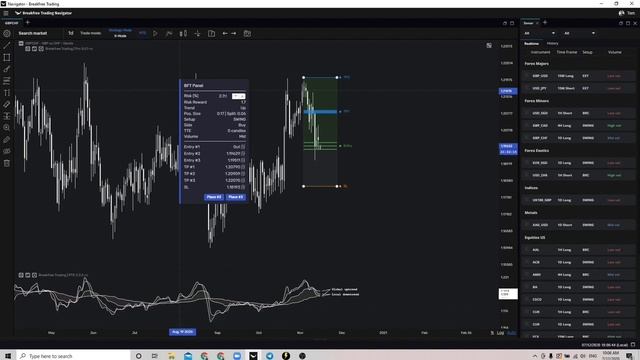Click the orange SL line on chart
Viewport: 640px width, 360px height.
(x=320, y=186)
